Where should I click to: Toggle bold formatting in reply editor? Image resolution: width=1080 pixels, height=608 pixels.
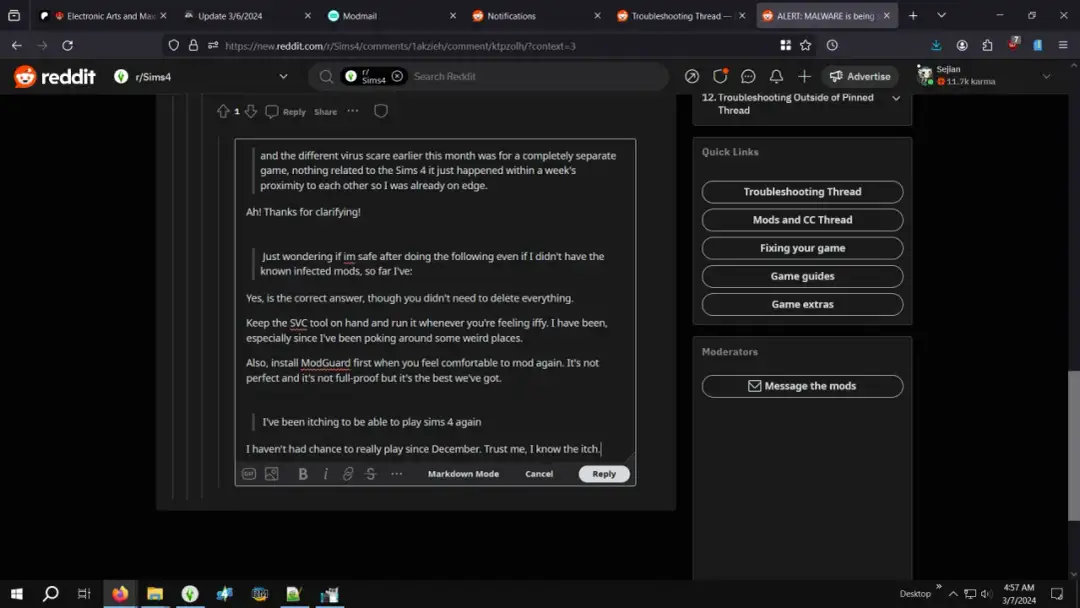click(x=303, y=474)
